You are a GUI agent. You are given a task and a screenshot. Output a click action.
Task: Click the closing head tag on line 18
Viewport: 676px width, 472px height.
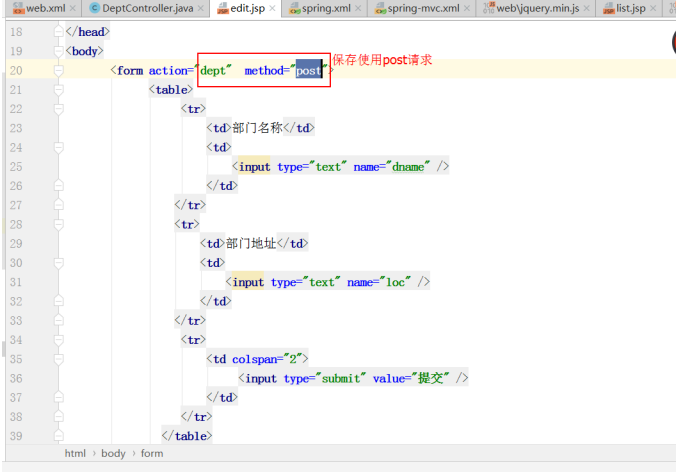point(88,32)
